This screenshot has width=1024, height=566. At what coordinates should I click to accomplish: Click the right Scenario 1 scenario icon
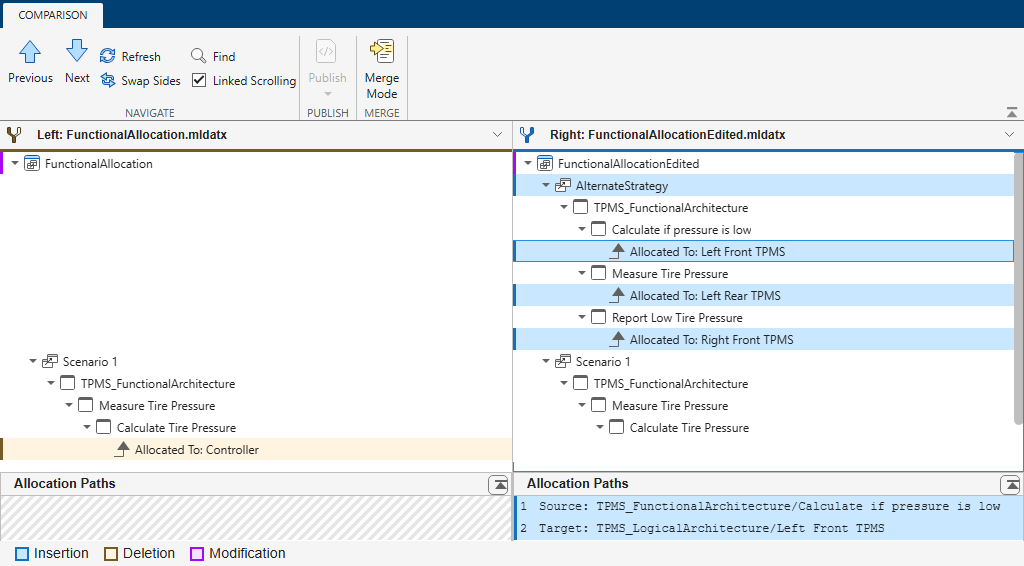tap(563, 361)
